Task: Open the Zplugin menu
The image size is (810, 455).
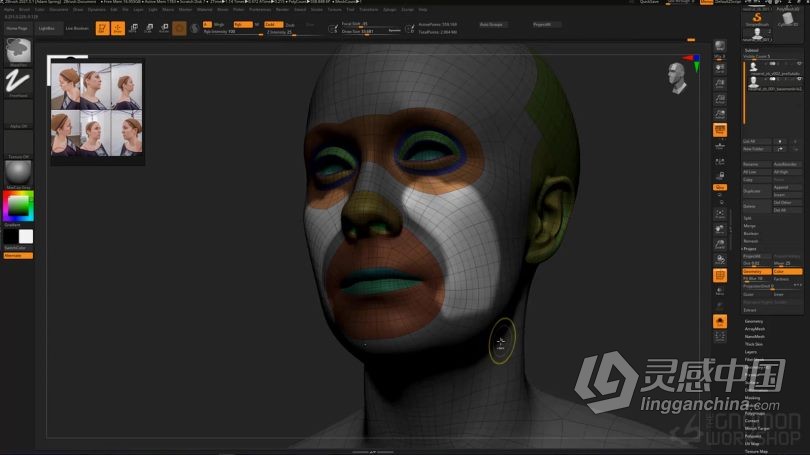Action: pos(390,9)
